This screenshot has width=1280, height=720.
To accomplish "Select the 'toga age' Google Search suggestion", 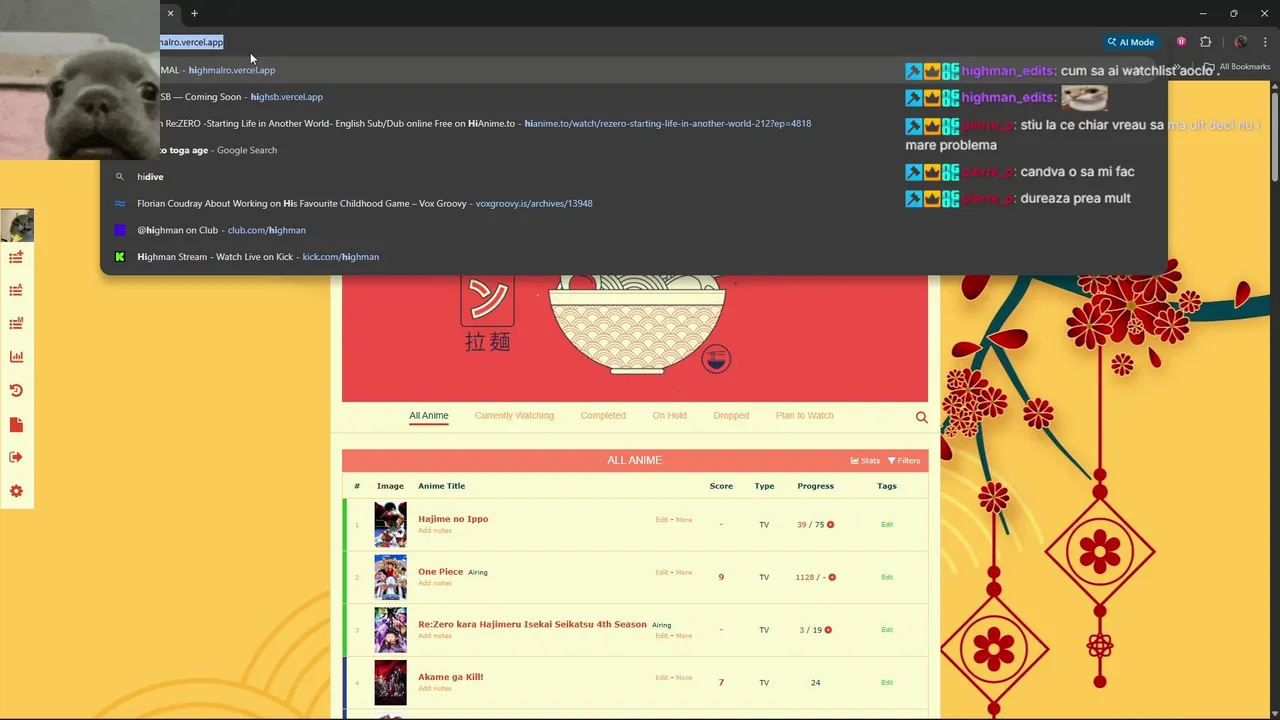I will 634,150.
